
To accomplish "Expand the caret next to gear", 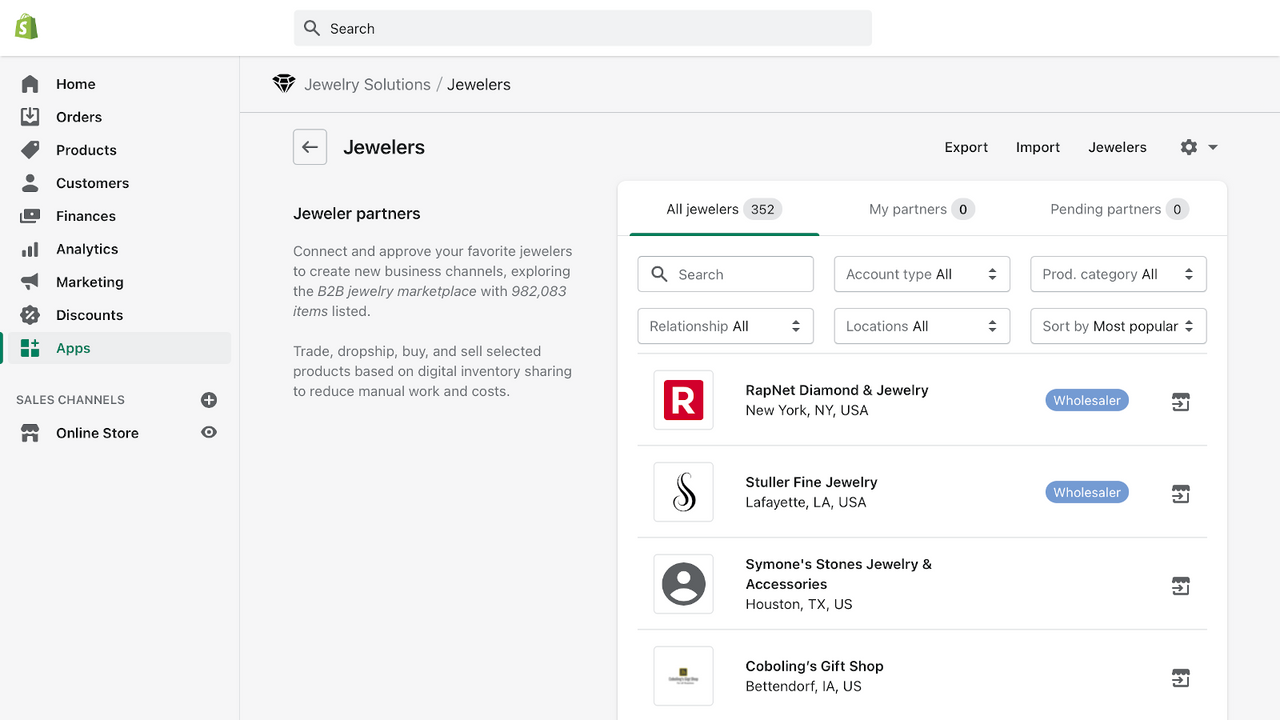I will click(x=1213, y=147).
